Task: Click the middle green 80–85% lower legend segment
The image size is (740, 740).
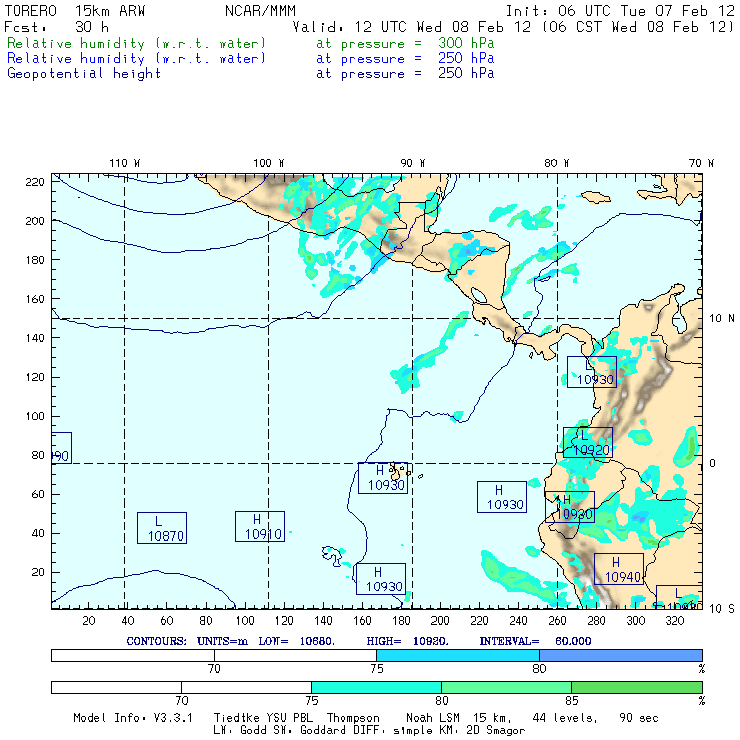Action: [x=506, y=688]
